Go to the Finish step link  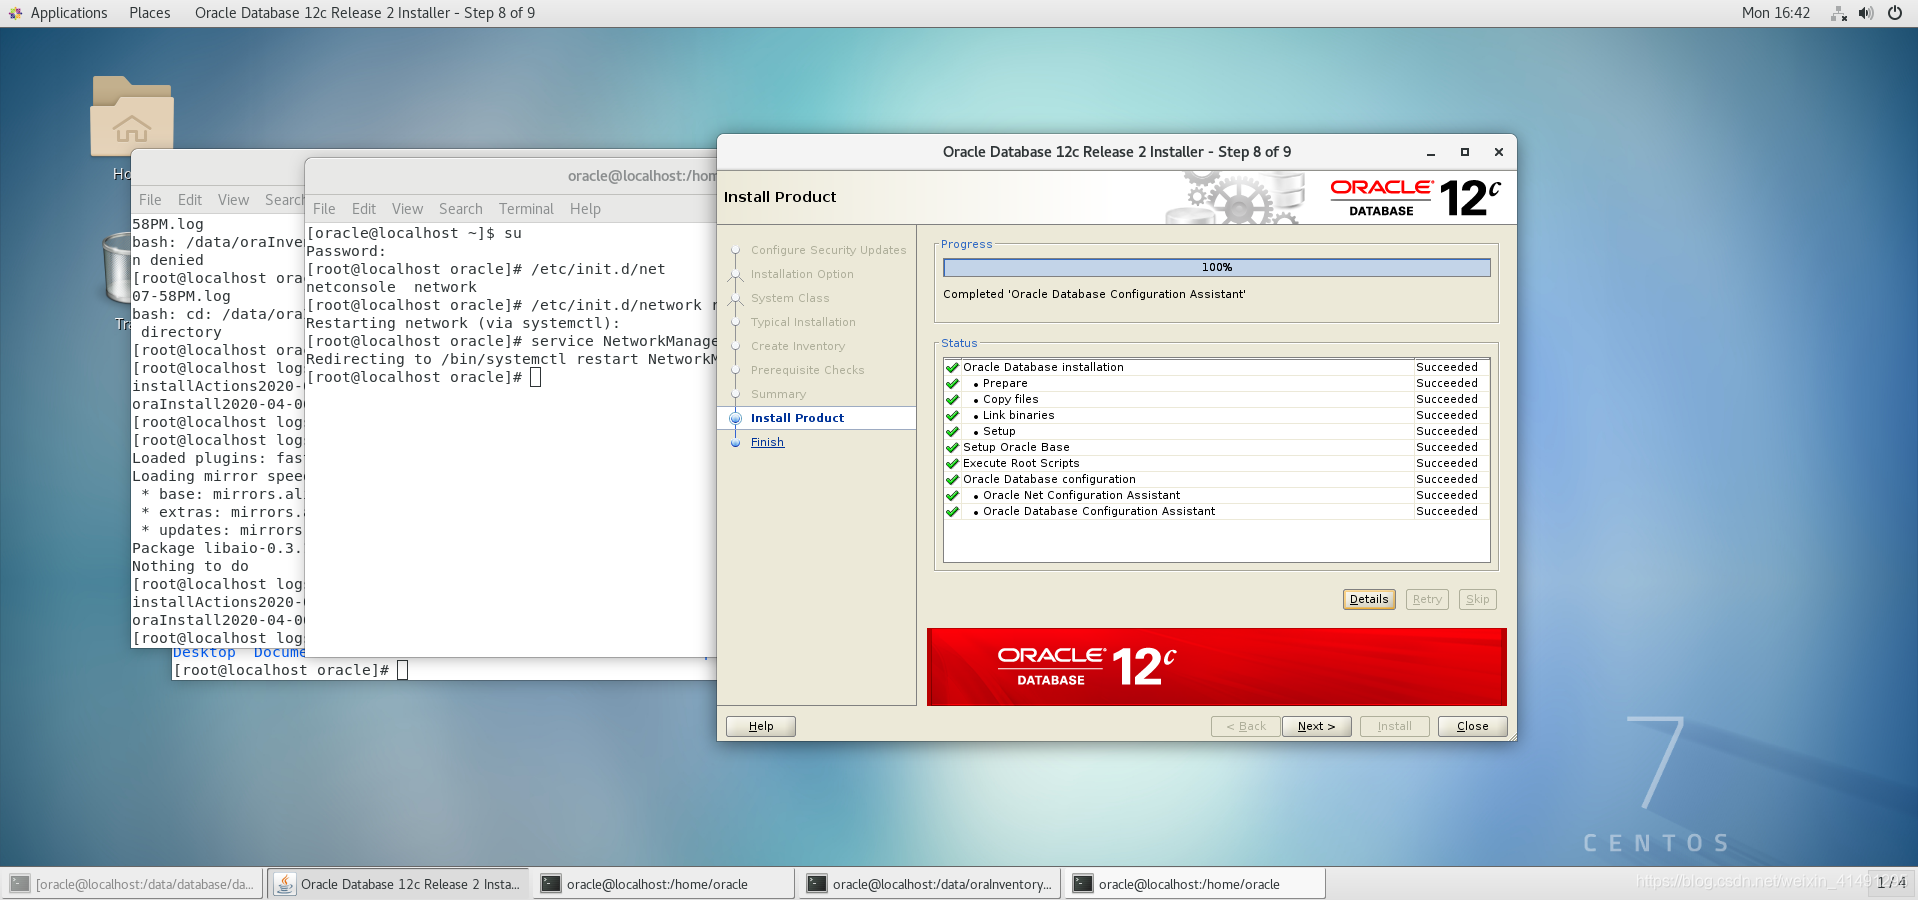(767, 442)
